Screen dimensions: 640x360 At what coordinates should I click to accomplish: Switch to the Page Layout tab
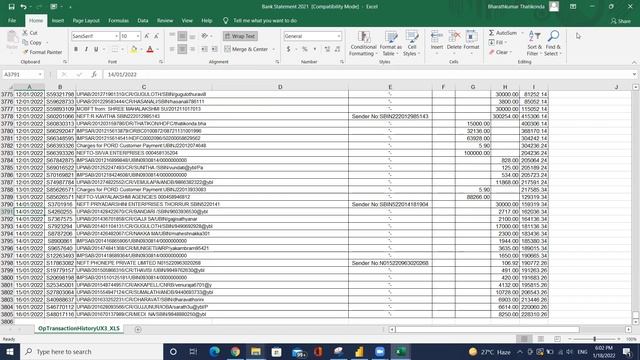(x=86, y=20)
